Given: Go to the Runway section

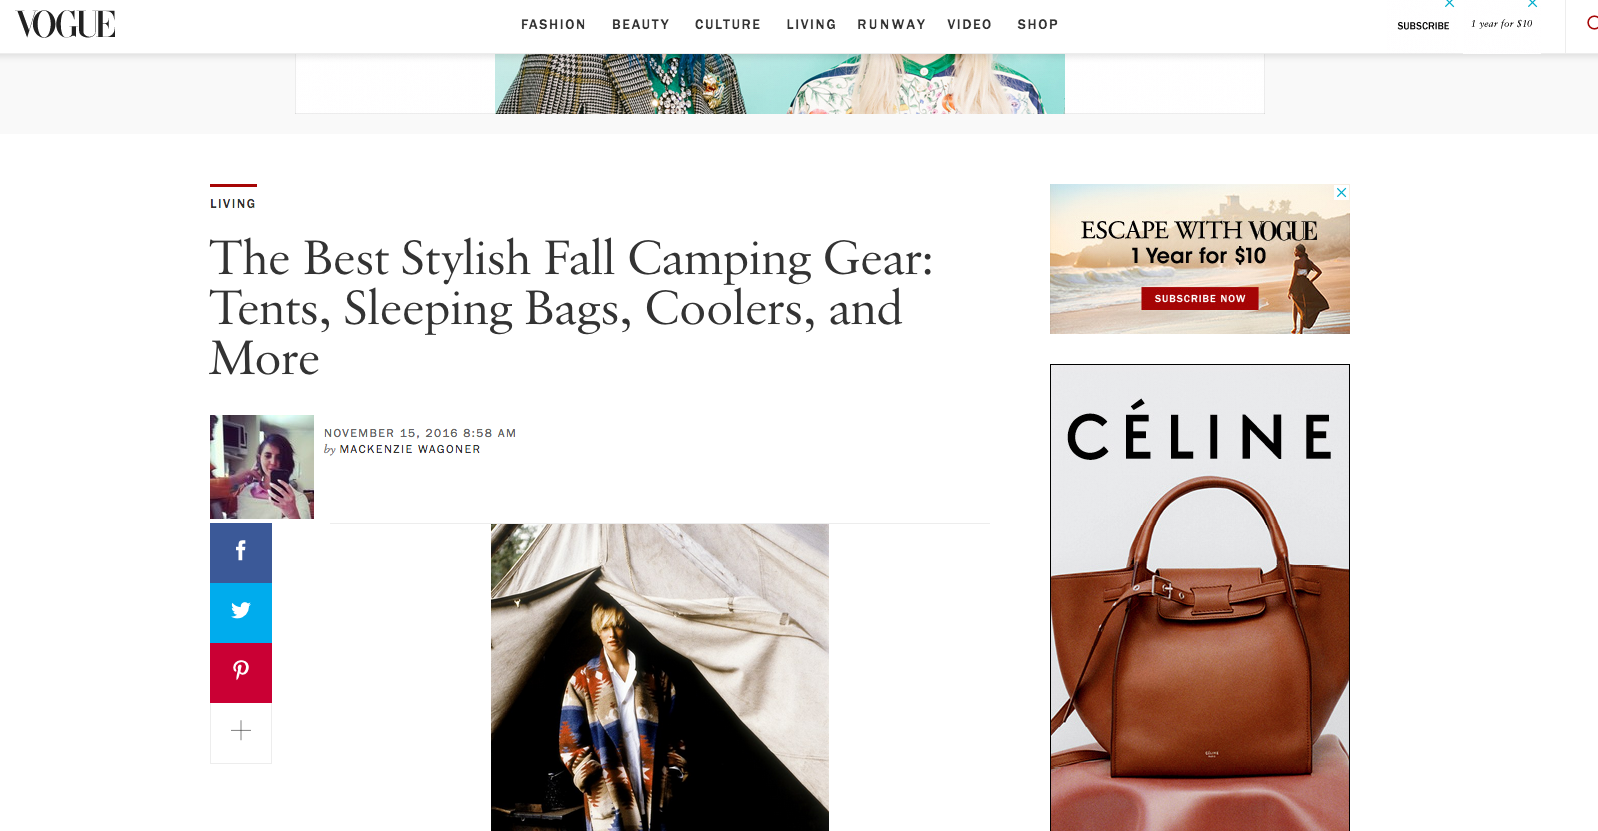Looking at the screenshot, I should point(891,25).
